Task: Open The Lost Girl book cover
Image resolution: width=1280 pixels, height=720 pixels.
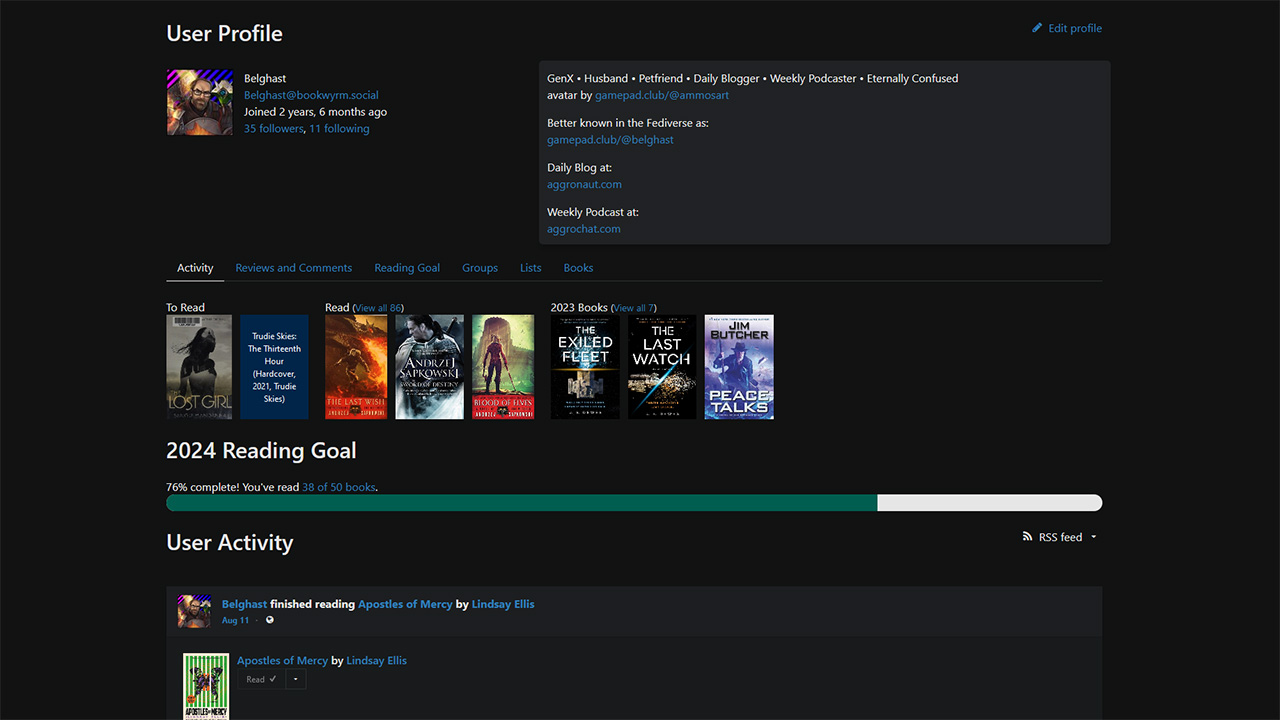Action: (x=199, y=367)
